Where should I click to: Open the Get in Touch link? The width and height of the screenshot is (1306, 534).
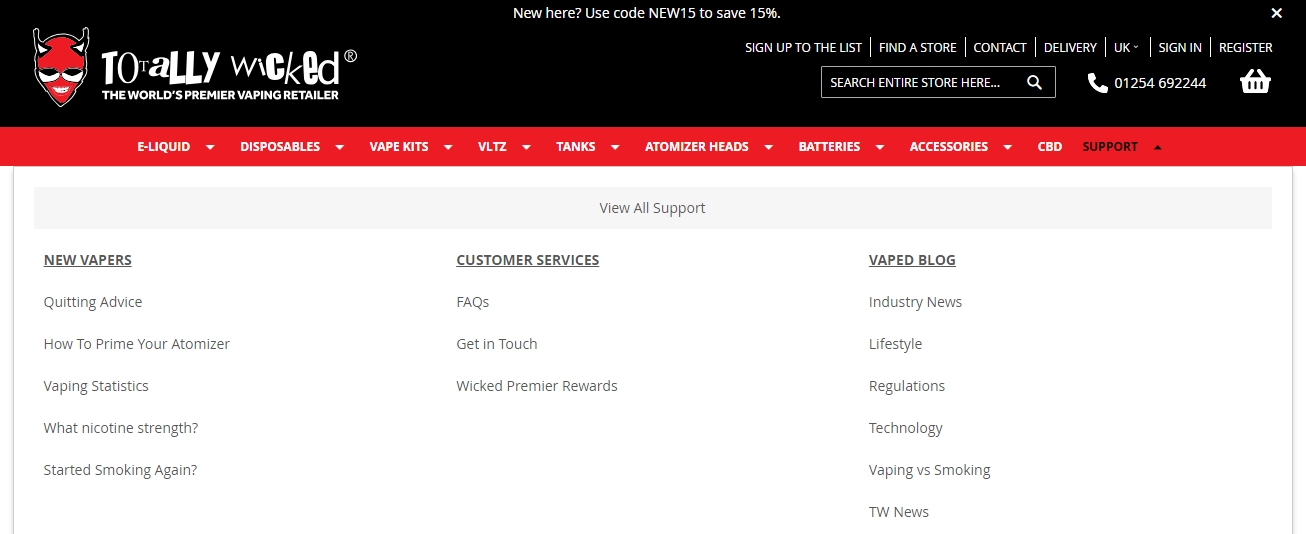(x=497, y=344)
